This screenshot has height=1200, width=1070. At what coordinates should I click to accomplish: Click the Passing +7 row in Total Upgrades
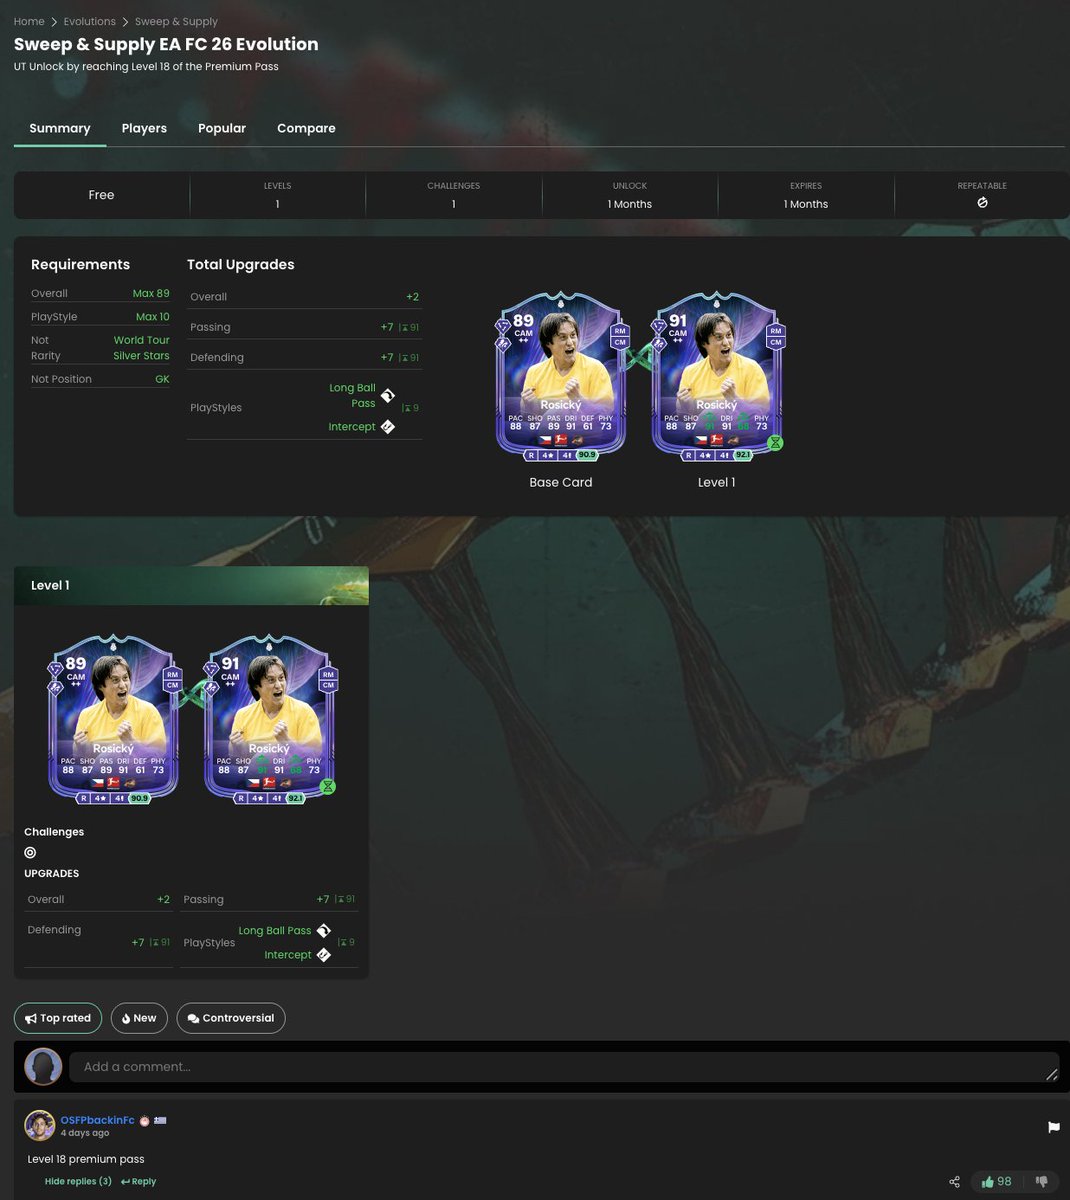tap(304, 327)
